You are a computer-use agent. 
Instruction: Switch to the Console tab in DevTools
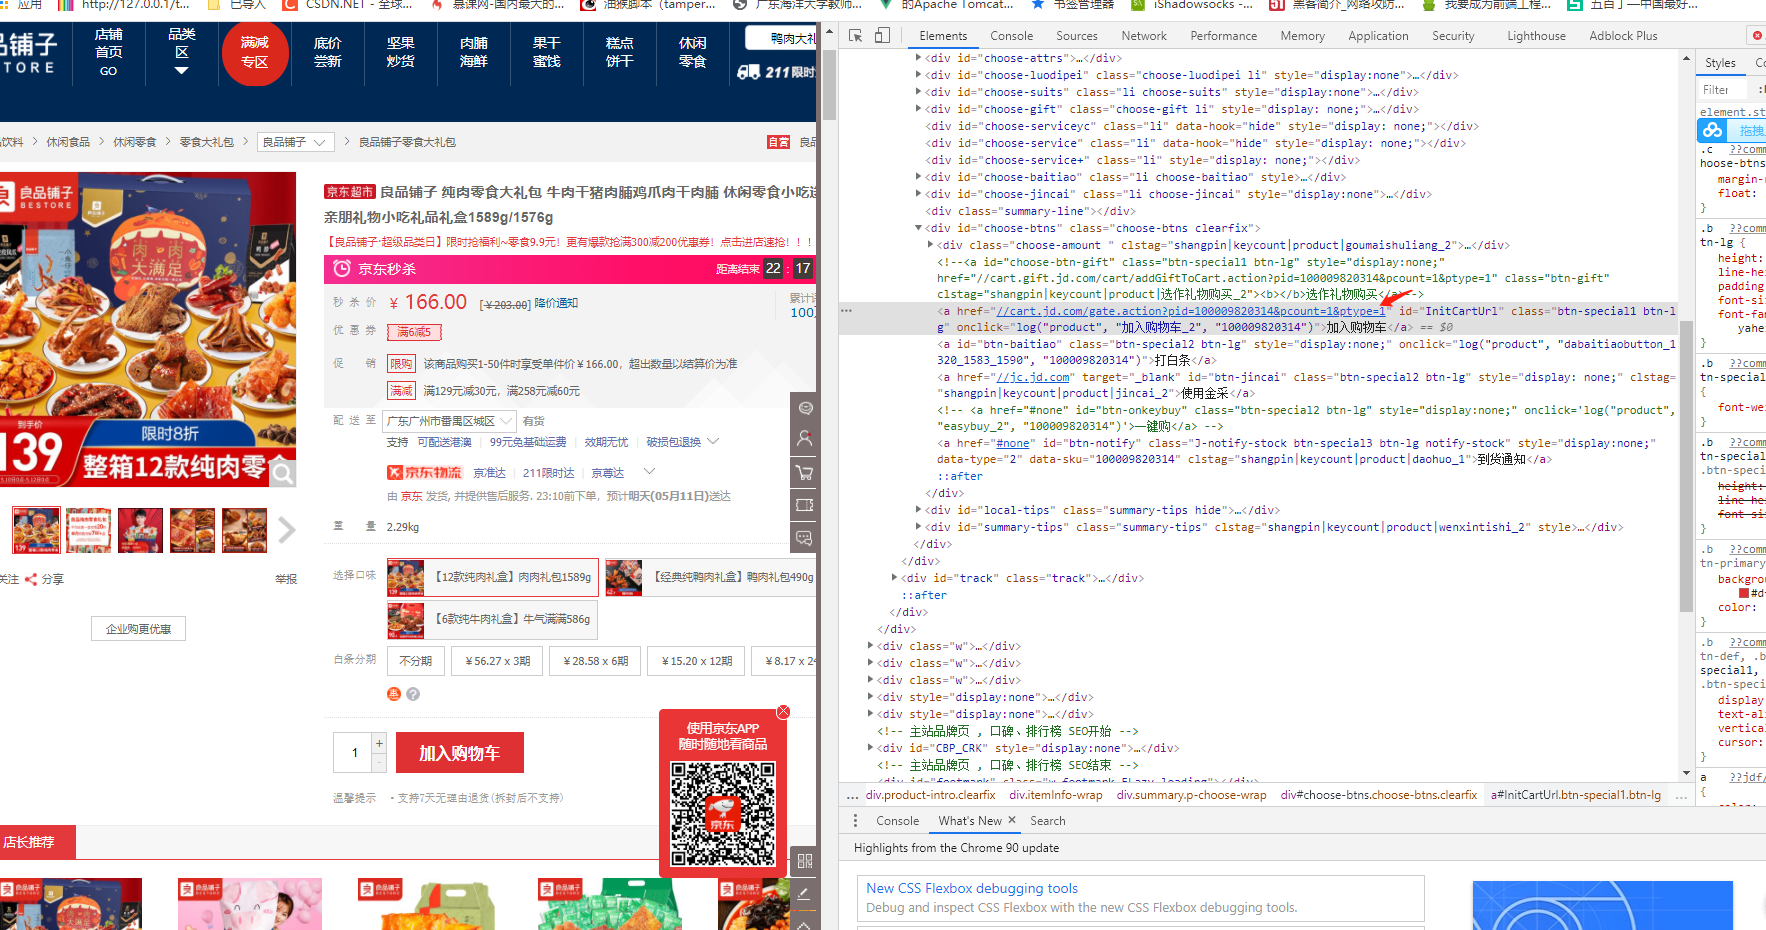pos(1011,36)
